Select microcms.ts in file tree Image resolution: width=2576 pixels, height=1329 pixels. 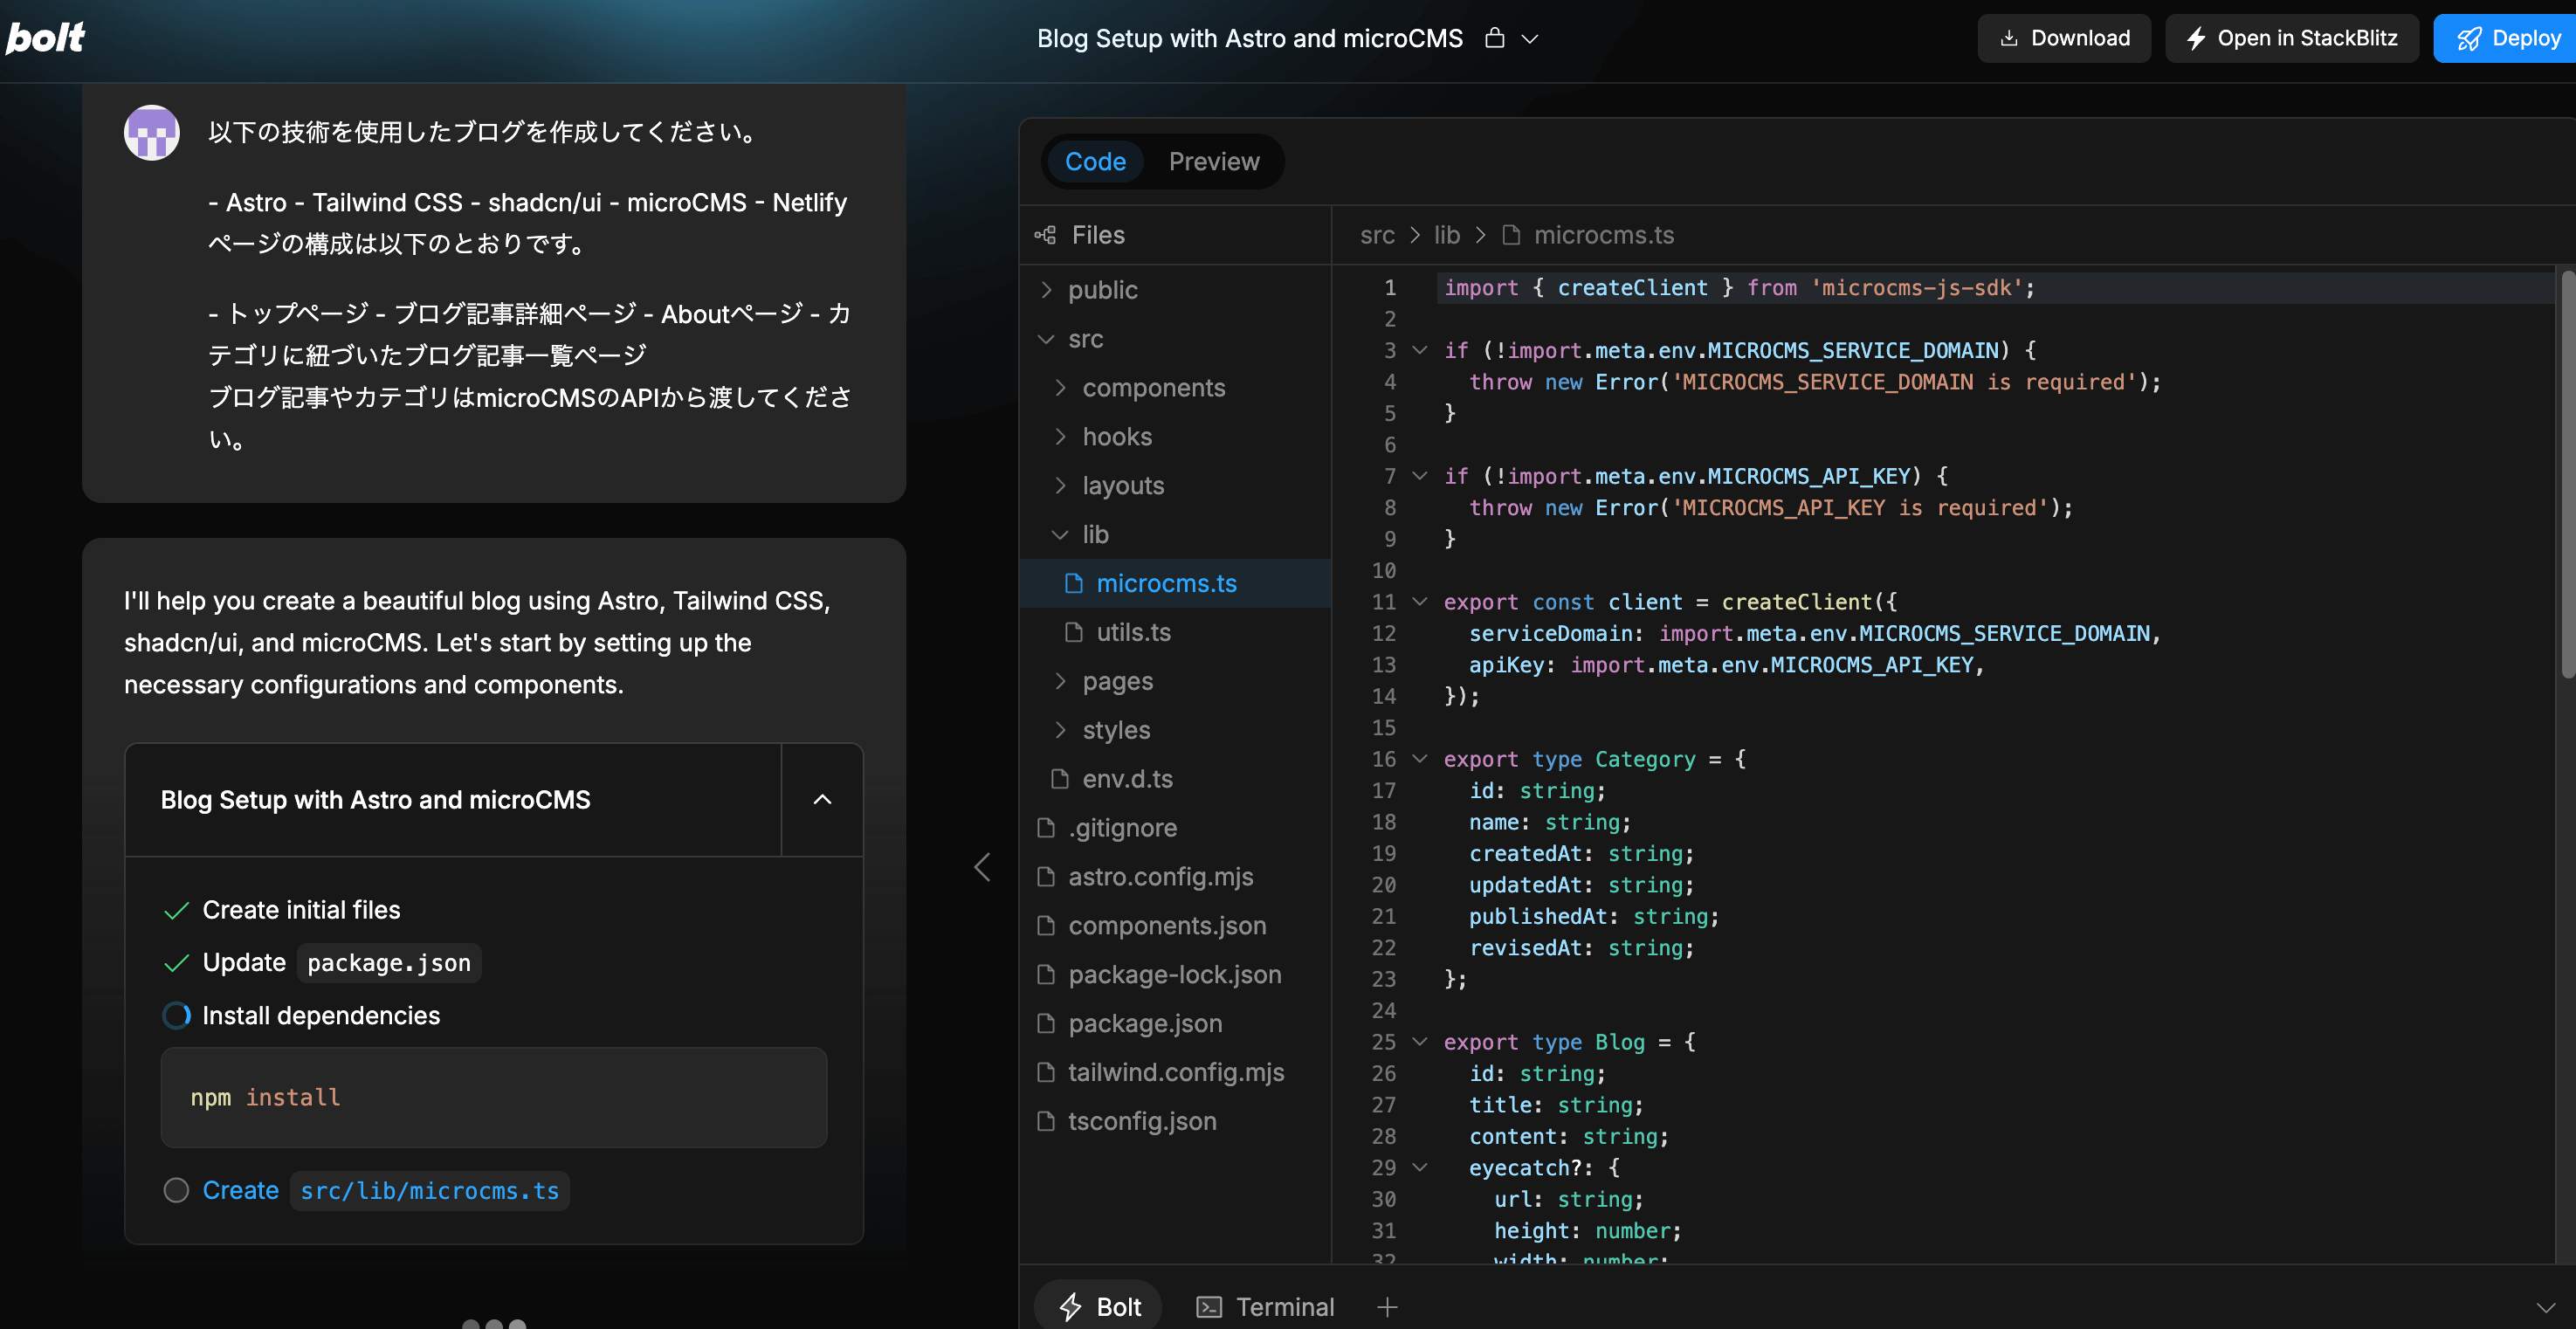tap(1175, 583)
